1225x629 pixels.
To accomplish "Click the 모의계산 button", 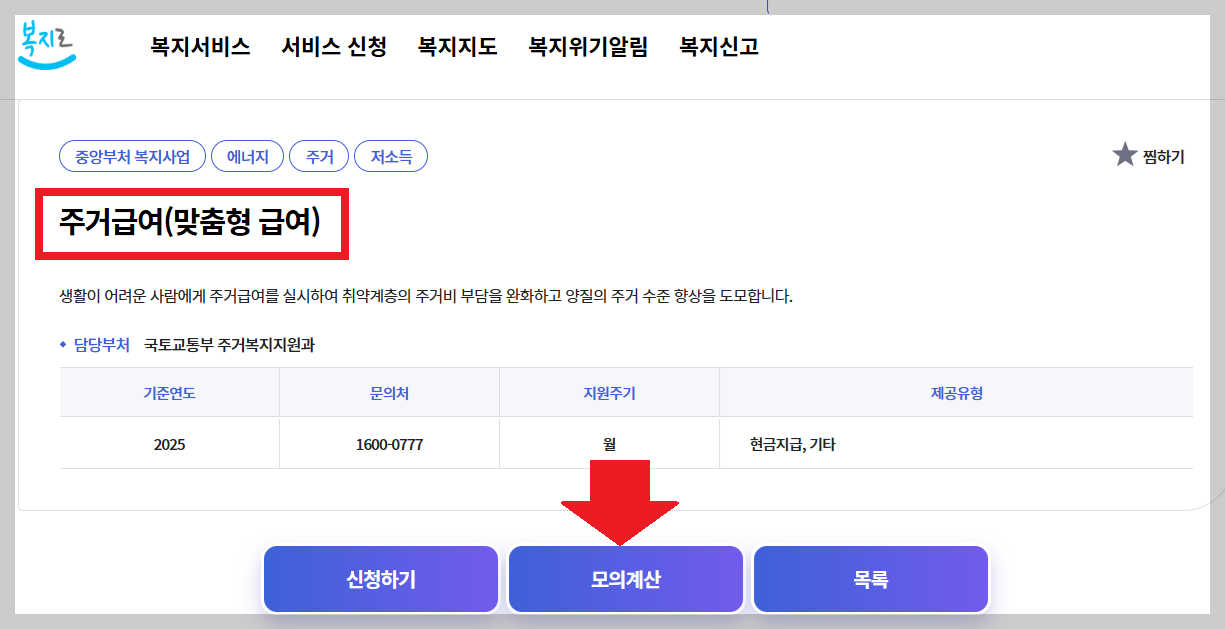I will point(625,578).
